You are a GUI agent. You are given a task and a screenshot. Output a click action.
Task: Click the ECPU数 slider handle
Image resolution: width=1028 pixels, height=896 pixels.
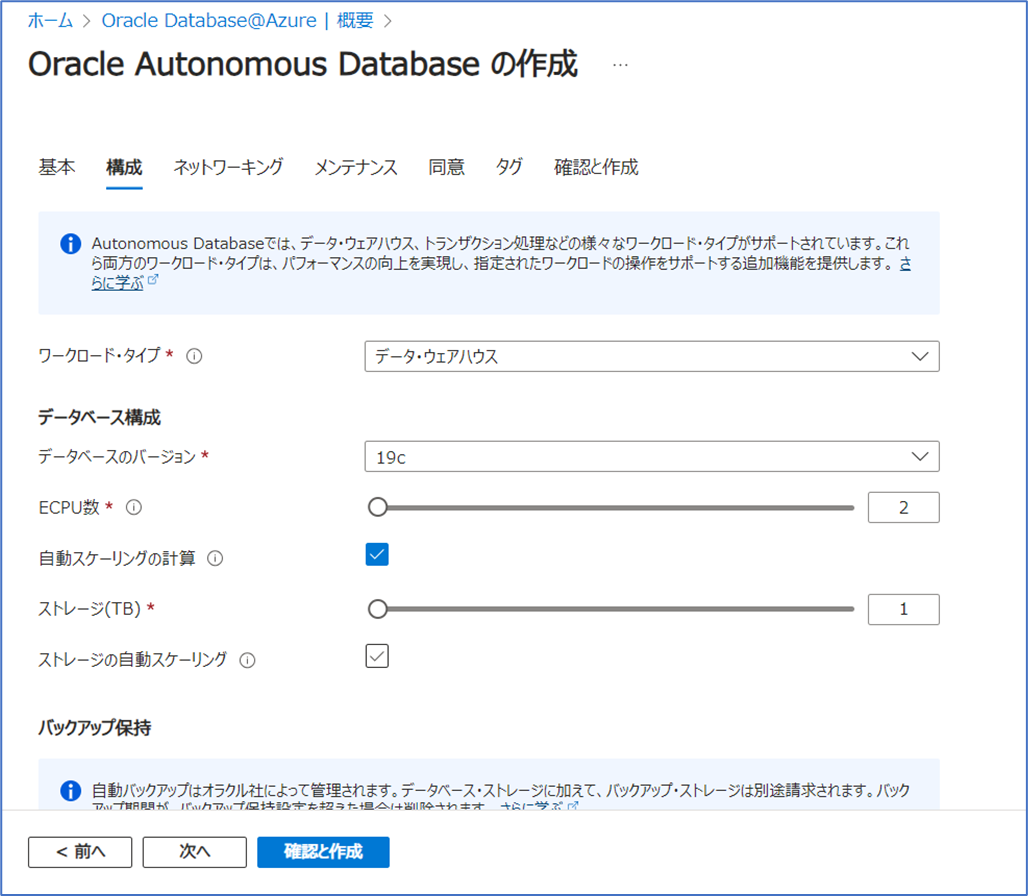click(378, 507)
